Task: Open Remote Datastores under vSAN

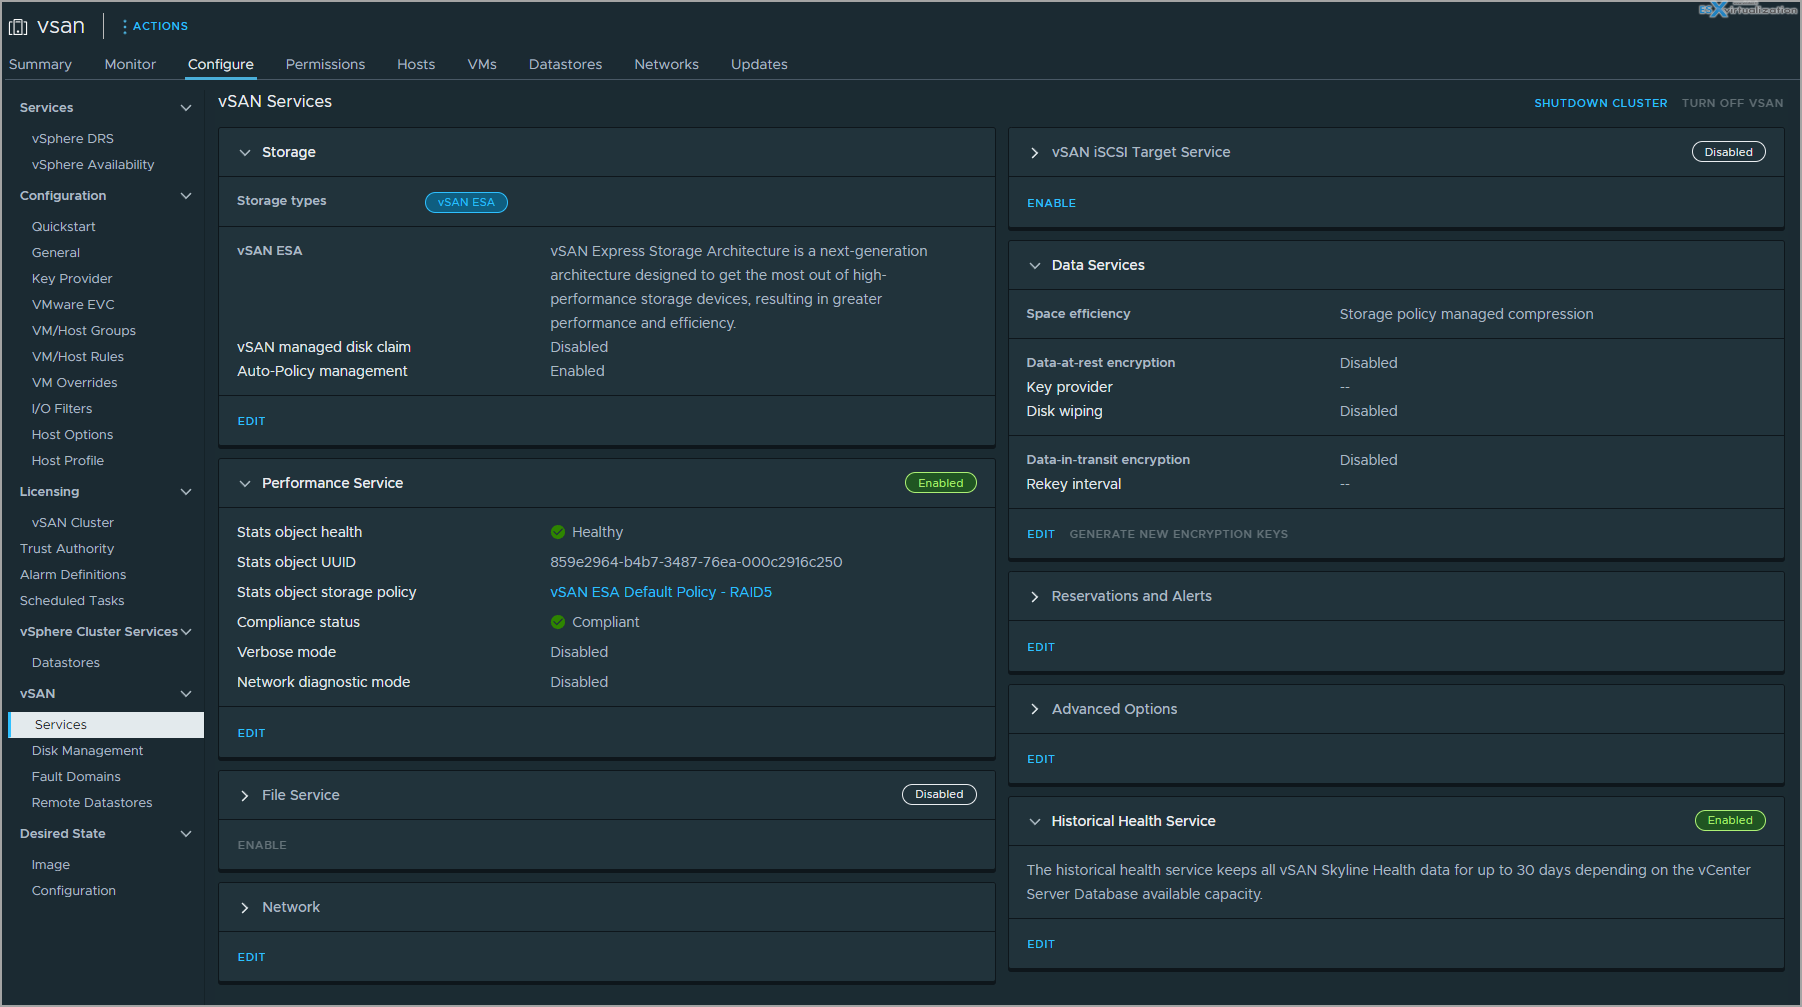Action: point(92,803)
